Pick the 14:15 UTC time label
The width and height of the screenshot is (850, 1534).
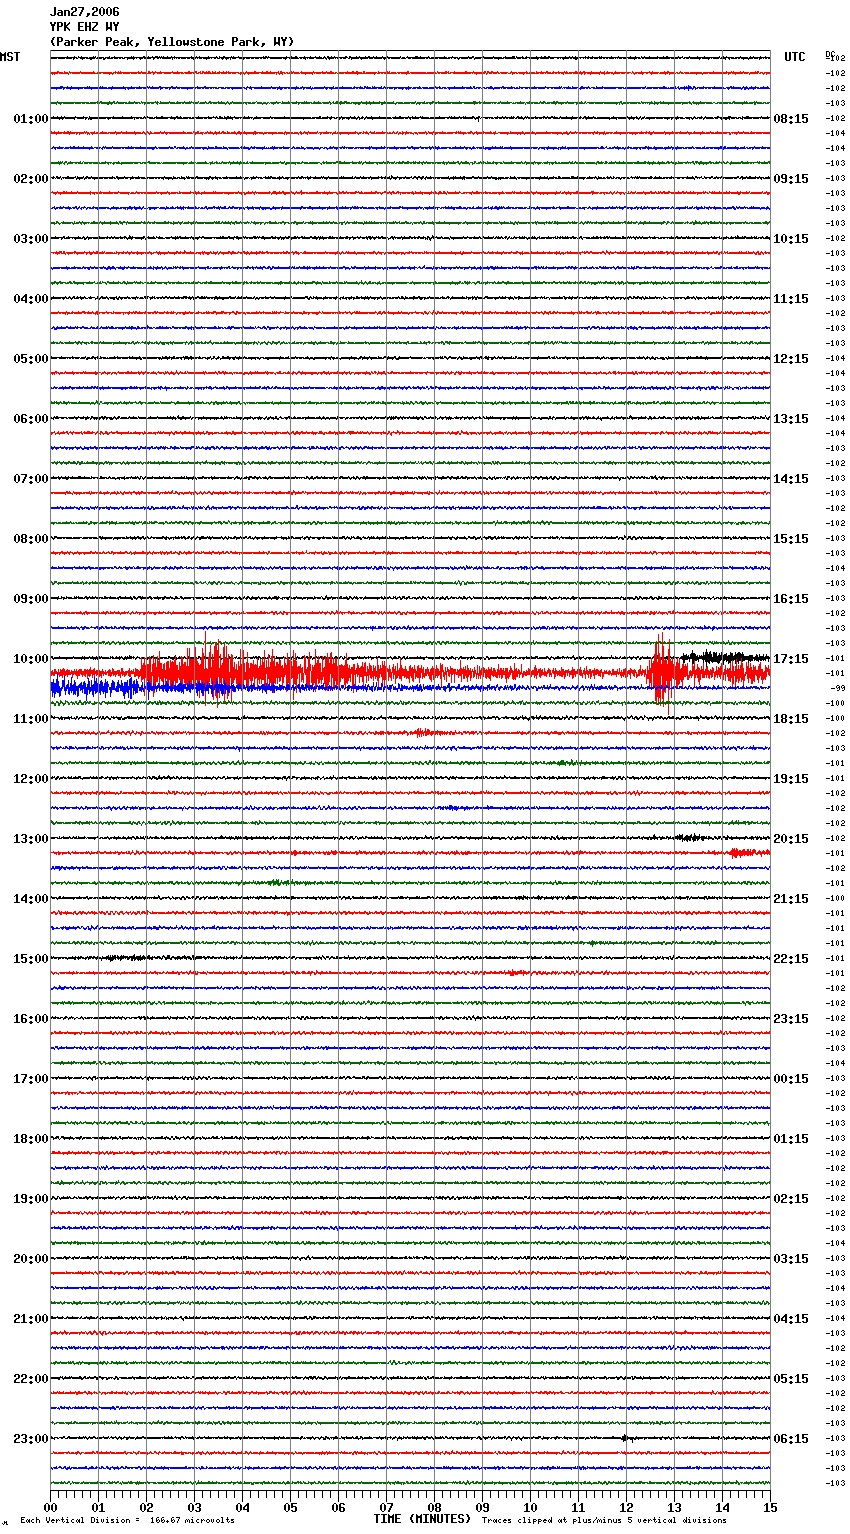[x=791, y=479]
